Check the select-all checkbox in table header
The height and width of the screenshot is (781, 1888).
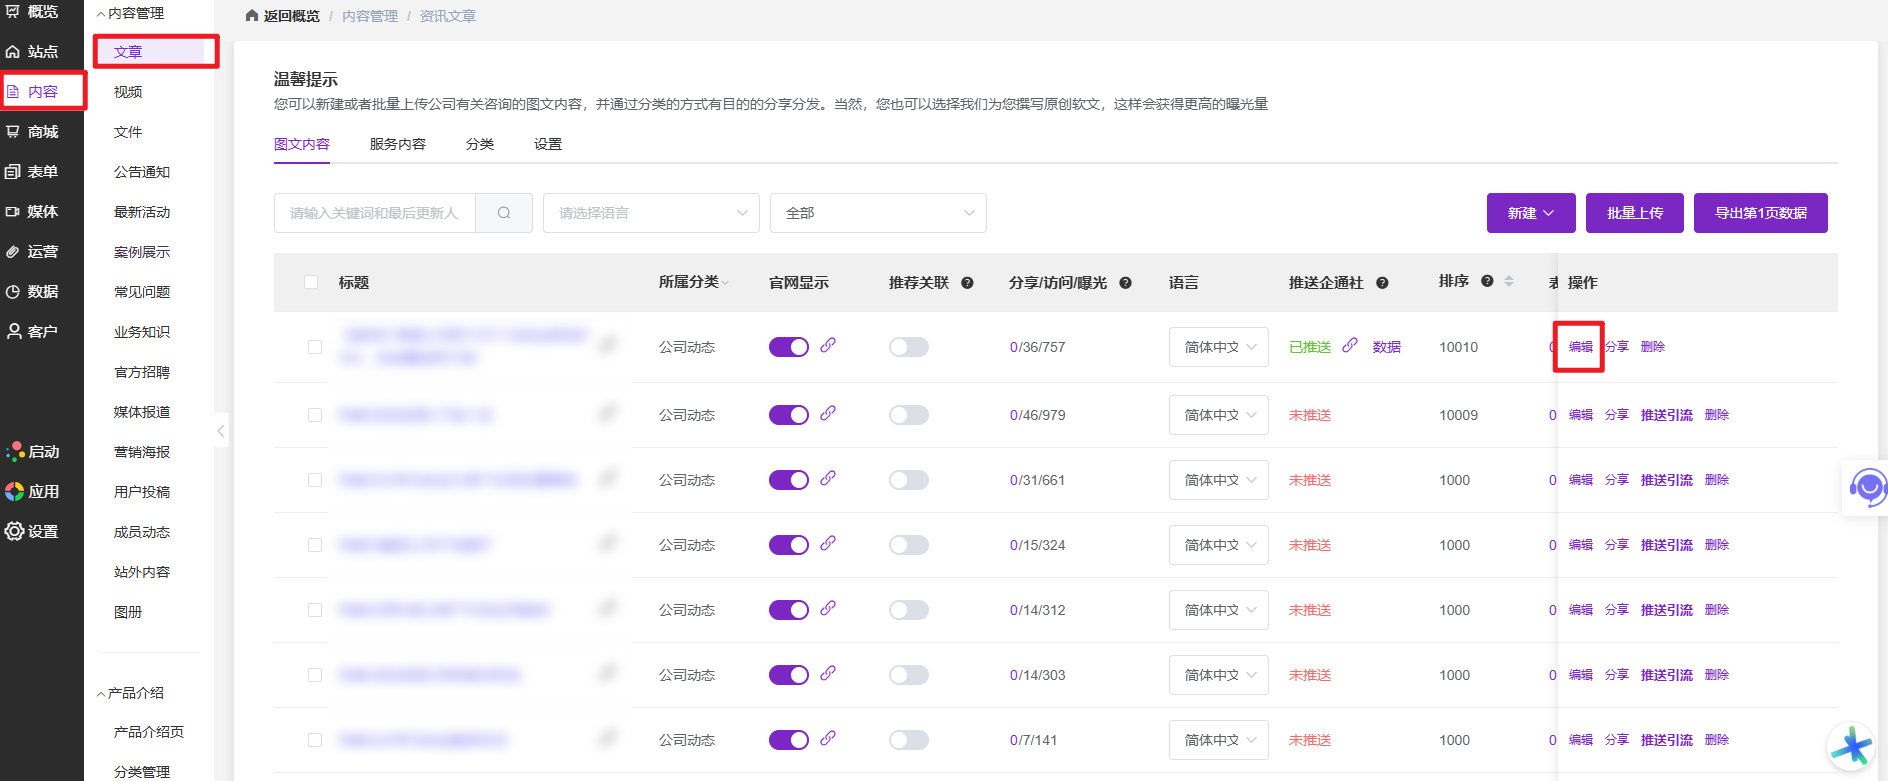311,282
